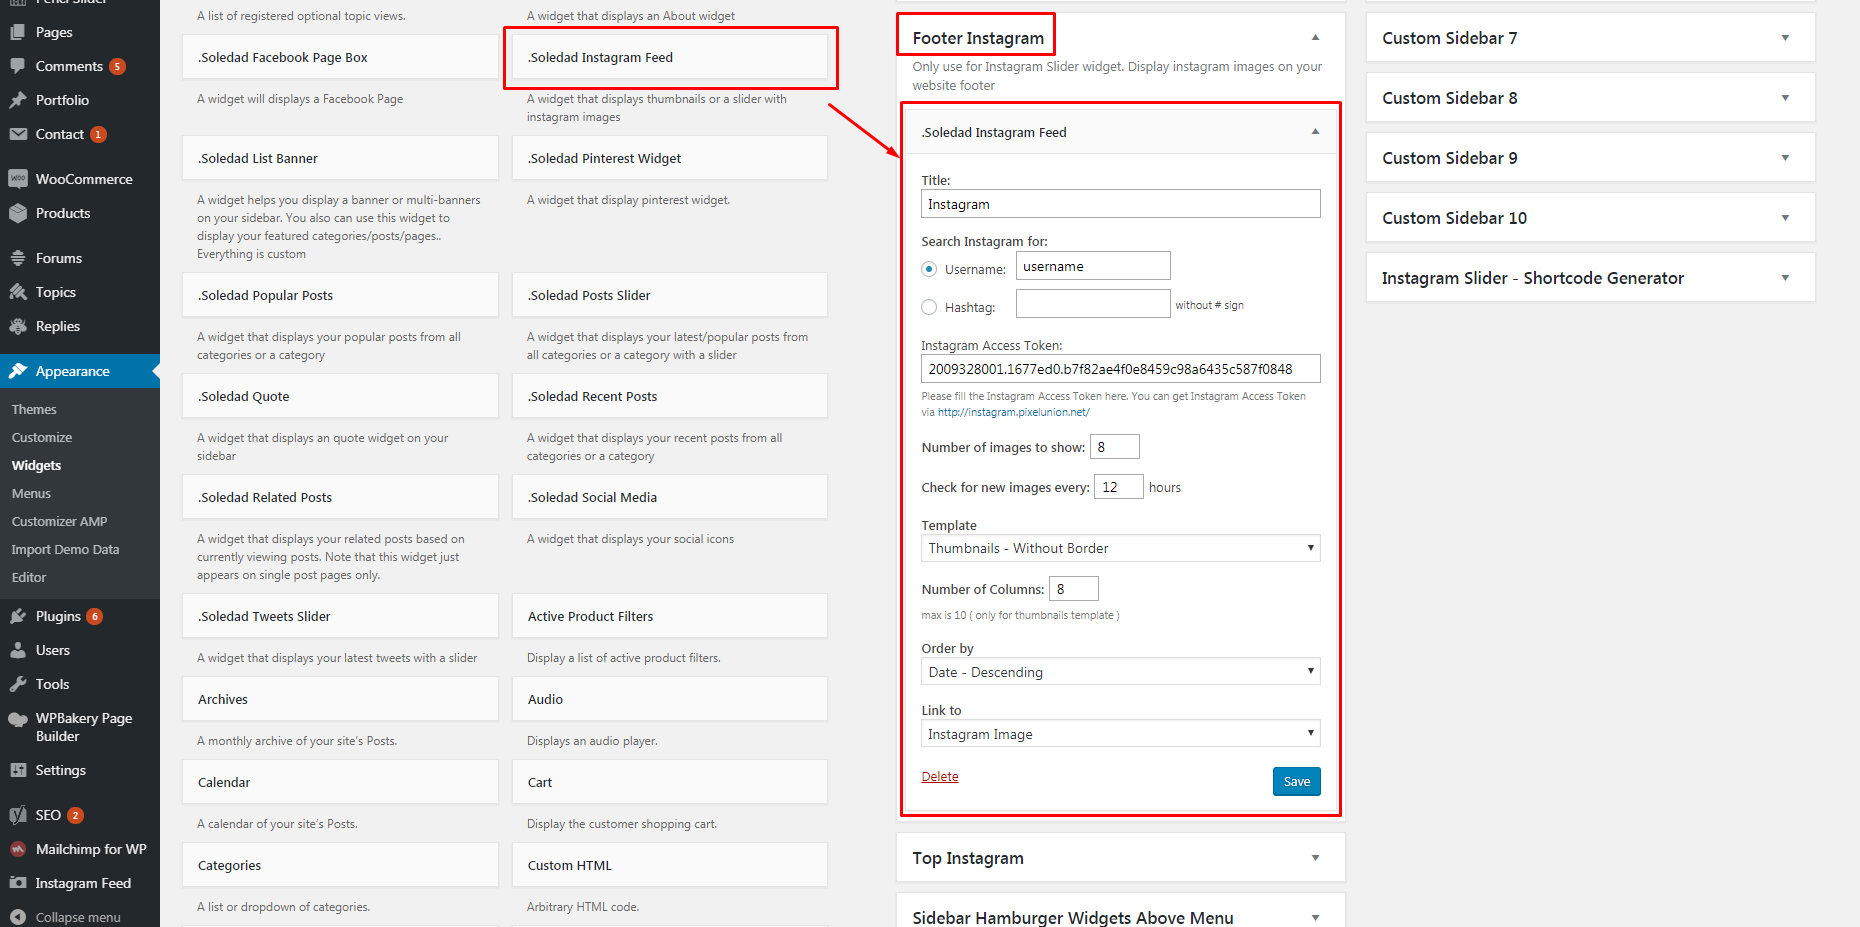
Task: Click the Tools wrench icon
Action: coord(18,684)
